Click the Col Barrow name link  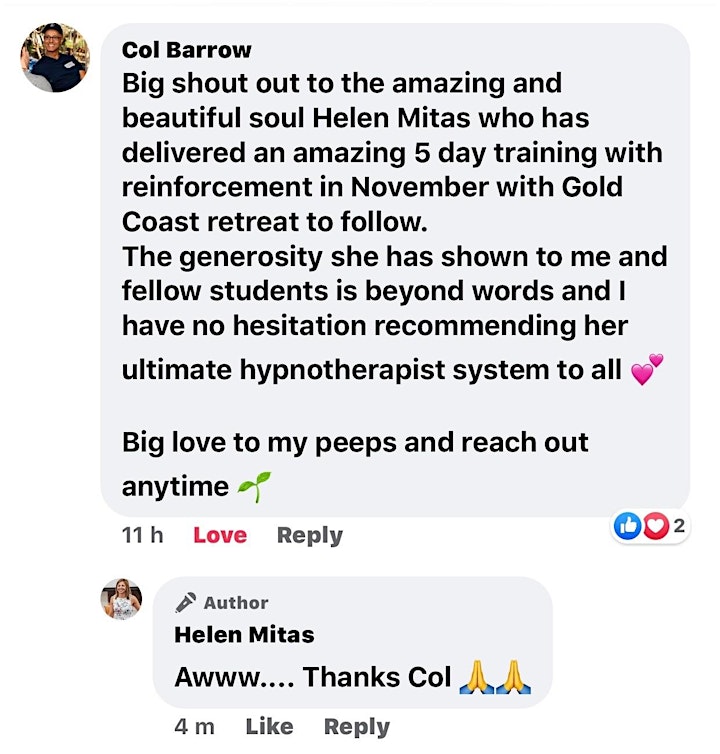pyautogui.click(x=187, y=50)
